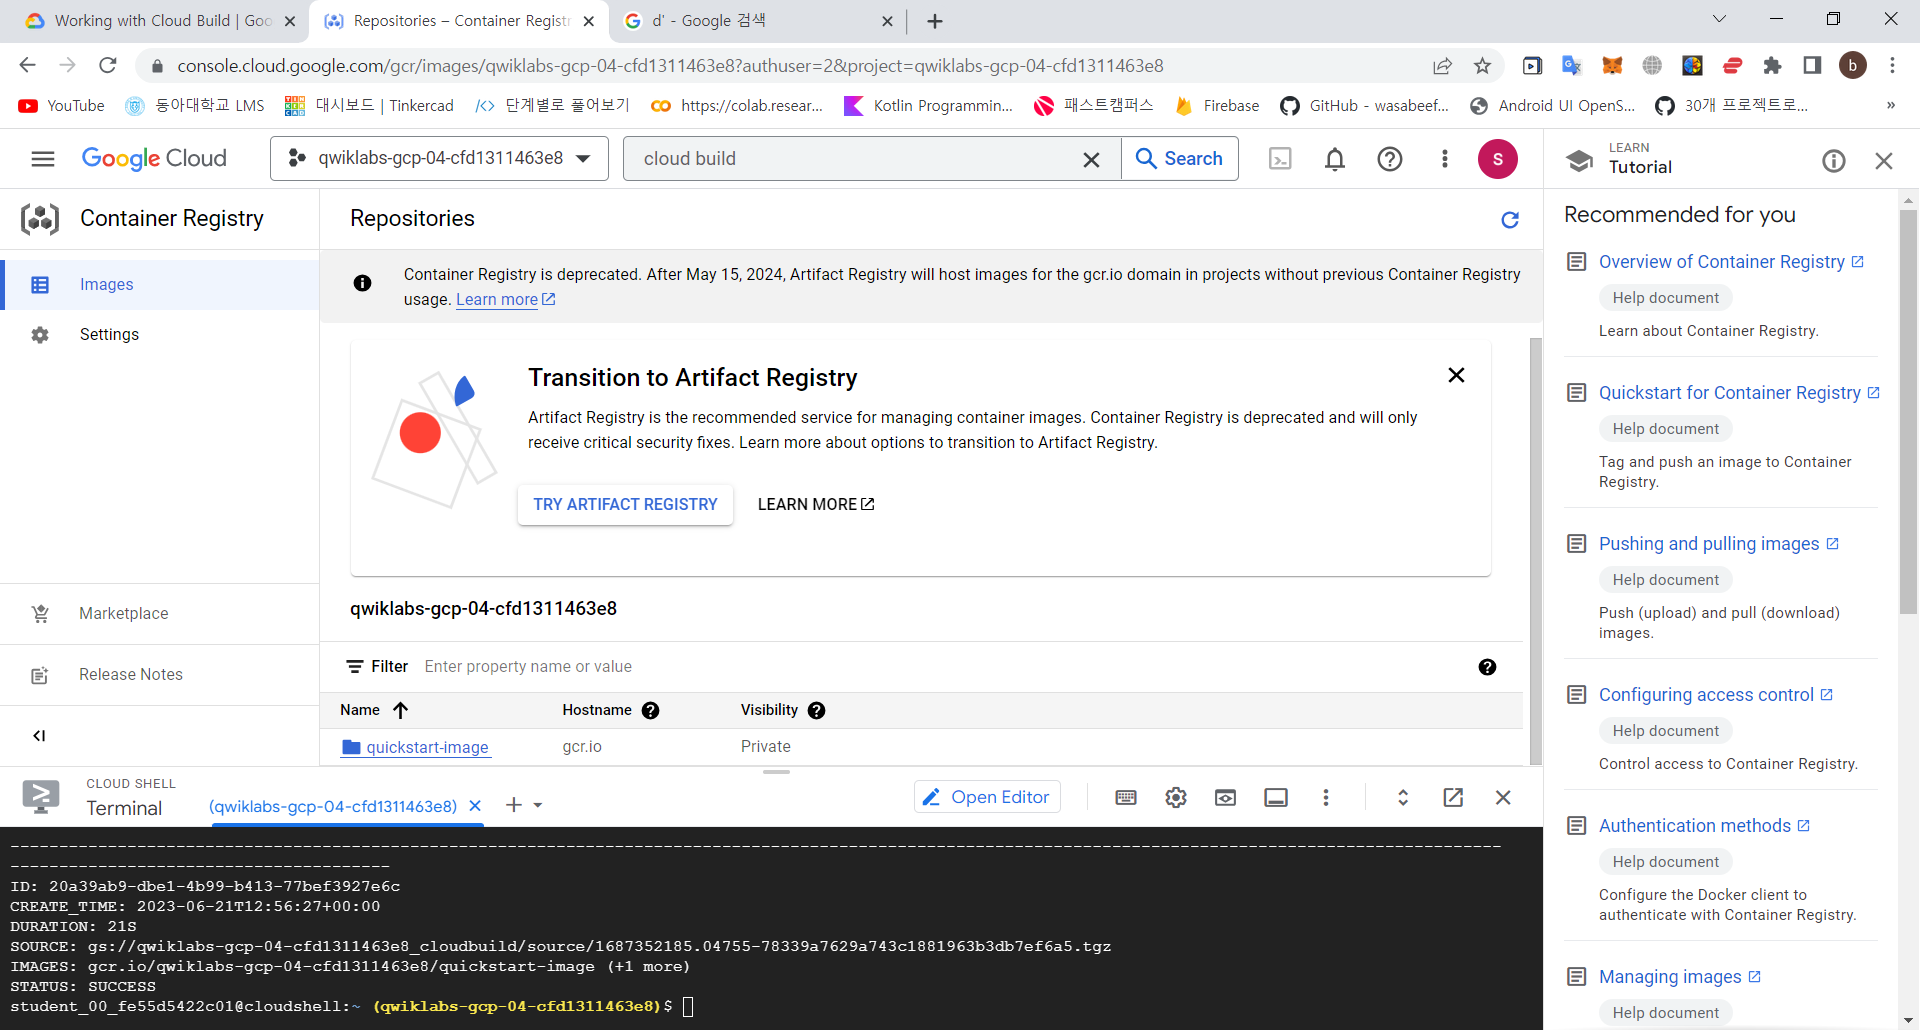
Task: Sort by Name ascending arrow
Action: [400, 710]
